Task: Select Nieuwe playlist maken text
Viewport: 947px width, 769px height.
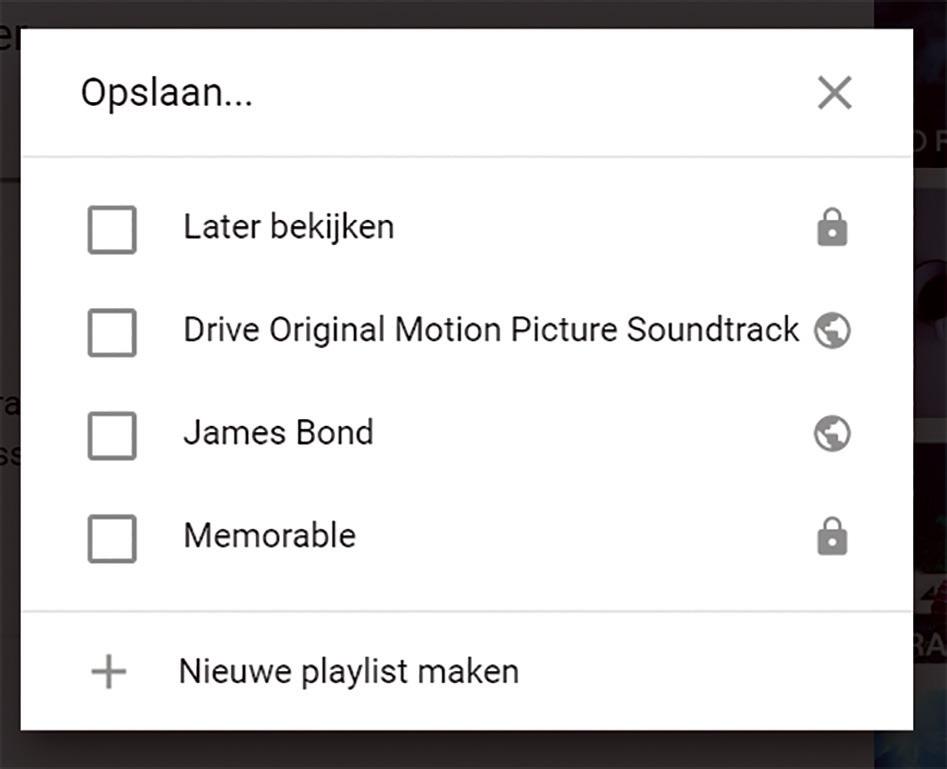Action: click(x=349, y=671)
